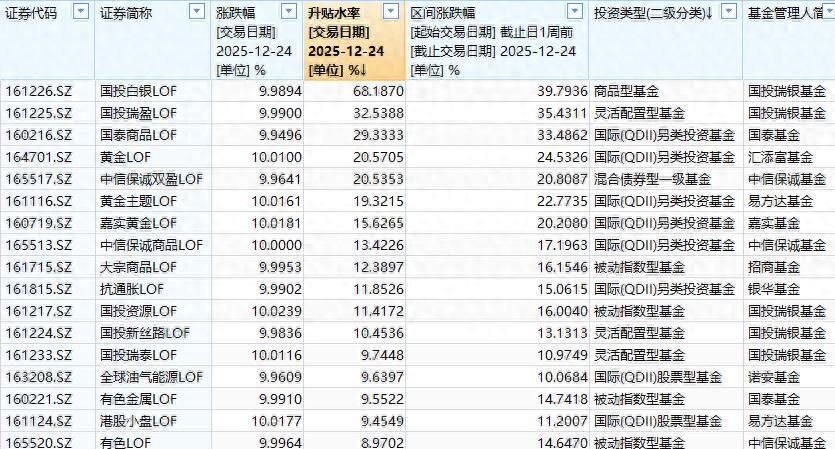Select security code 160719.SZ
The height and width of the screenshot is (449, 835).
click(38, 223)
